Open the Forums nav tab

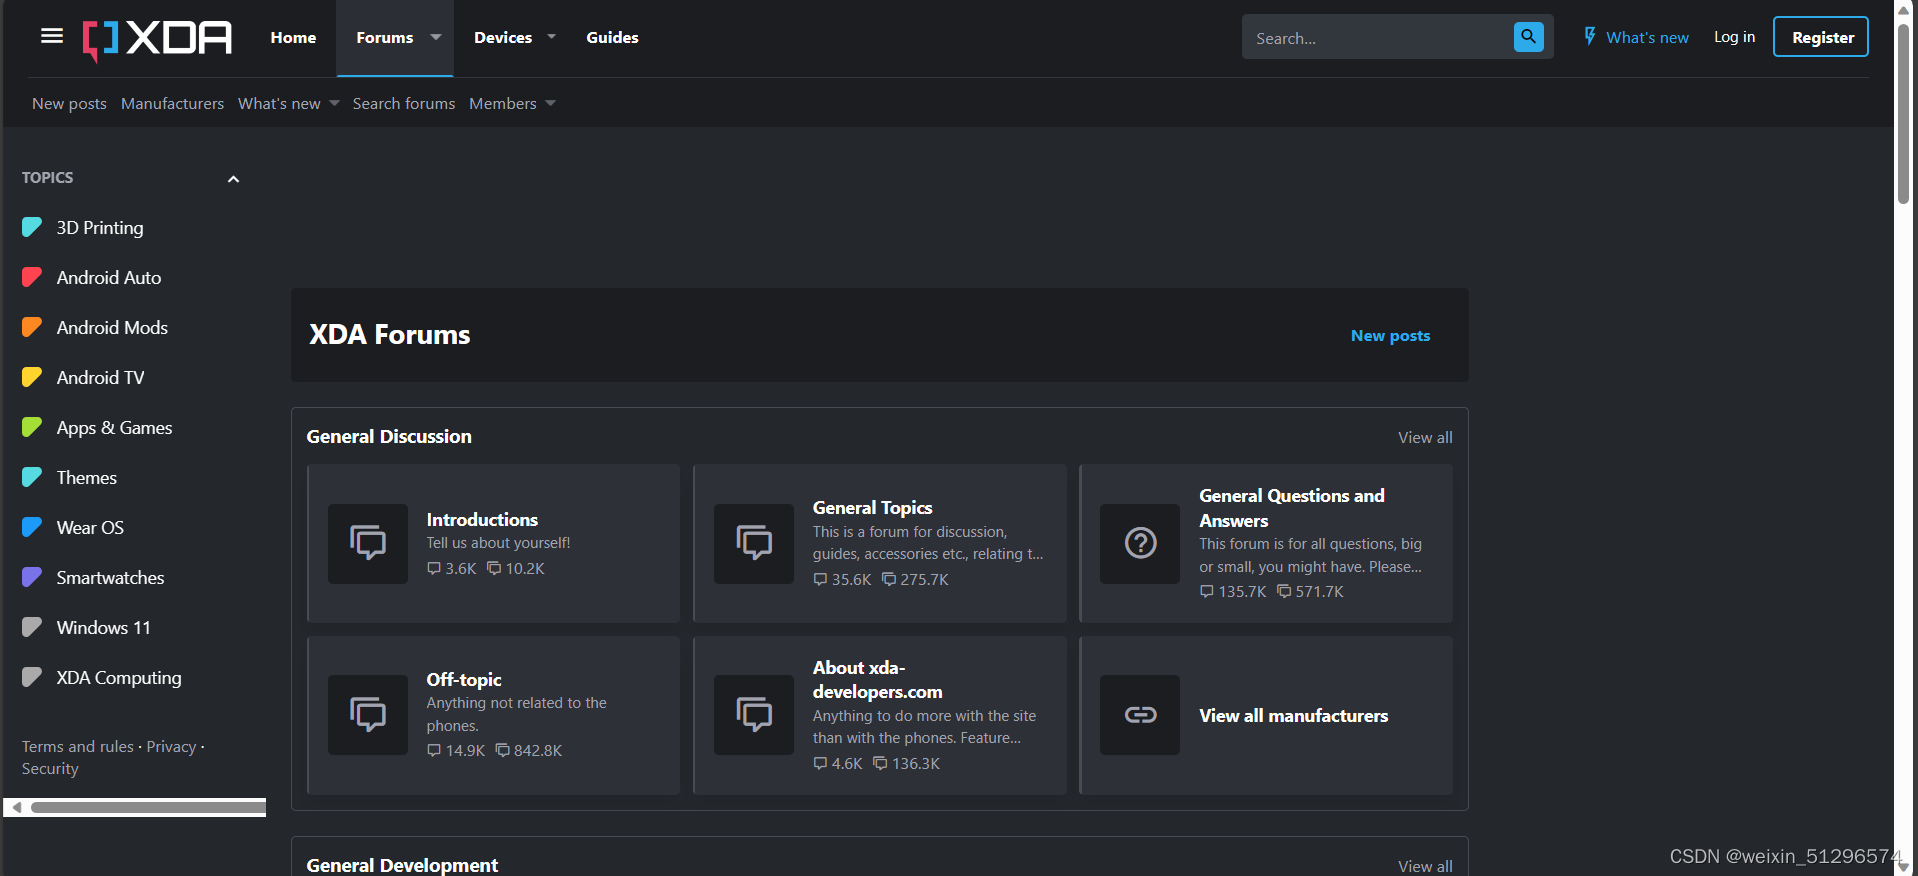385,37
